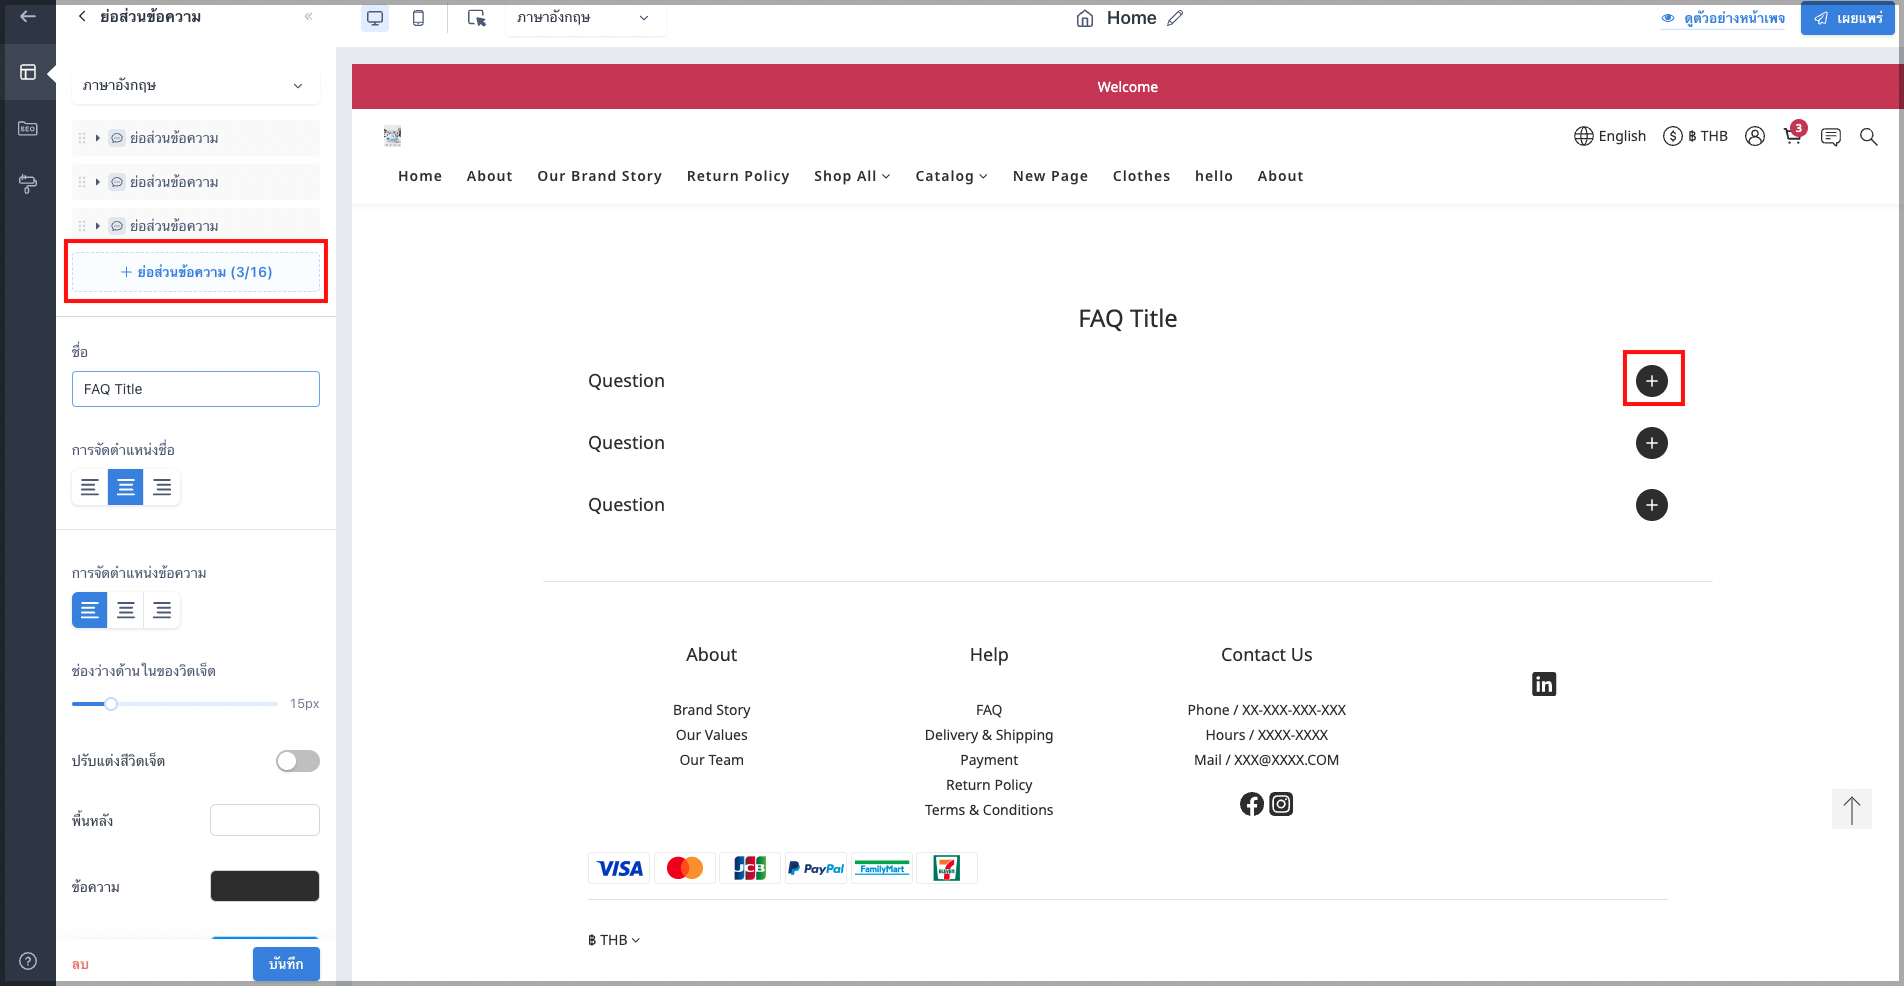1904x986 pixels.
Task: Click the บันทึก save button
Action: [286, 964]
